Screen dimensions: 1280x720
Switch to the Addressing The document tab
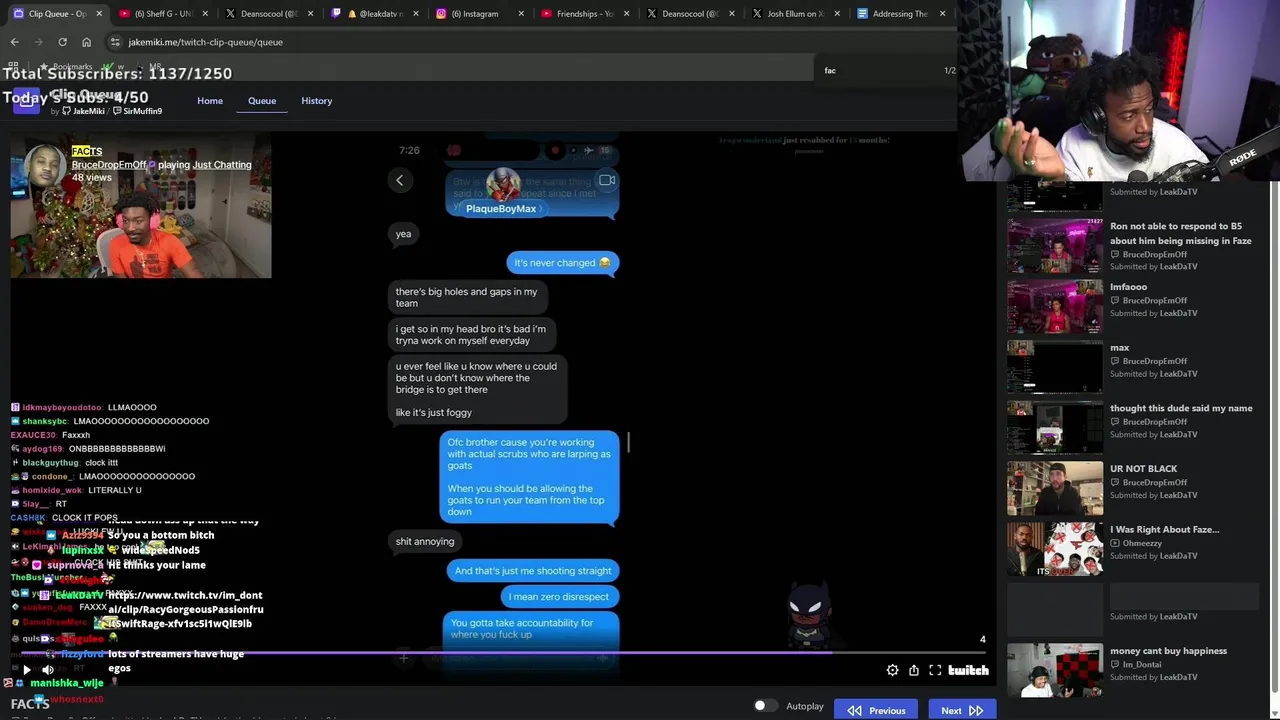[900, 14]
